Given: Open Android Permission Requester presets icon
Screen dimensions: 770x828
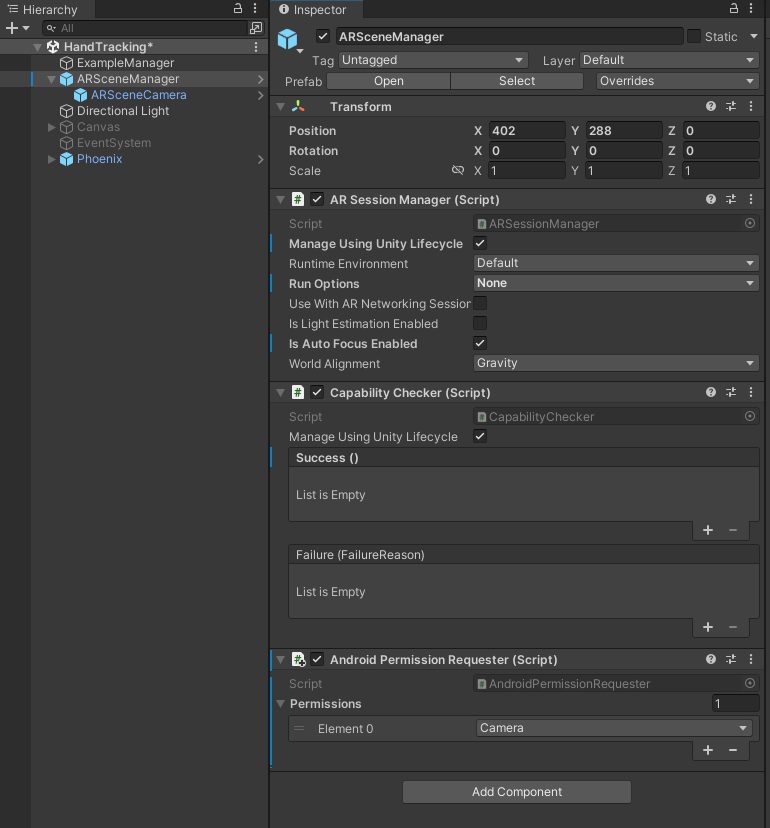Looking at the screenshot, I should coord(731,659).
